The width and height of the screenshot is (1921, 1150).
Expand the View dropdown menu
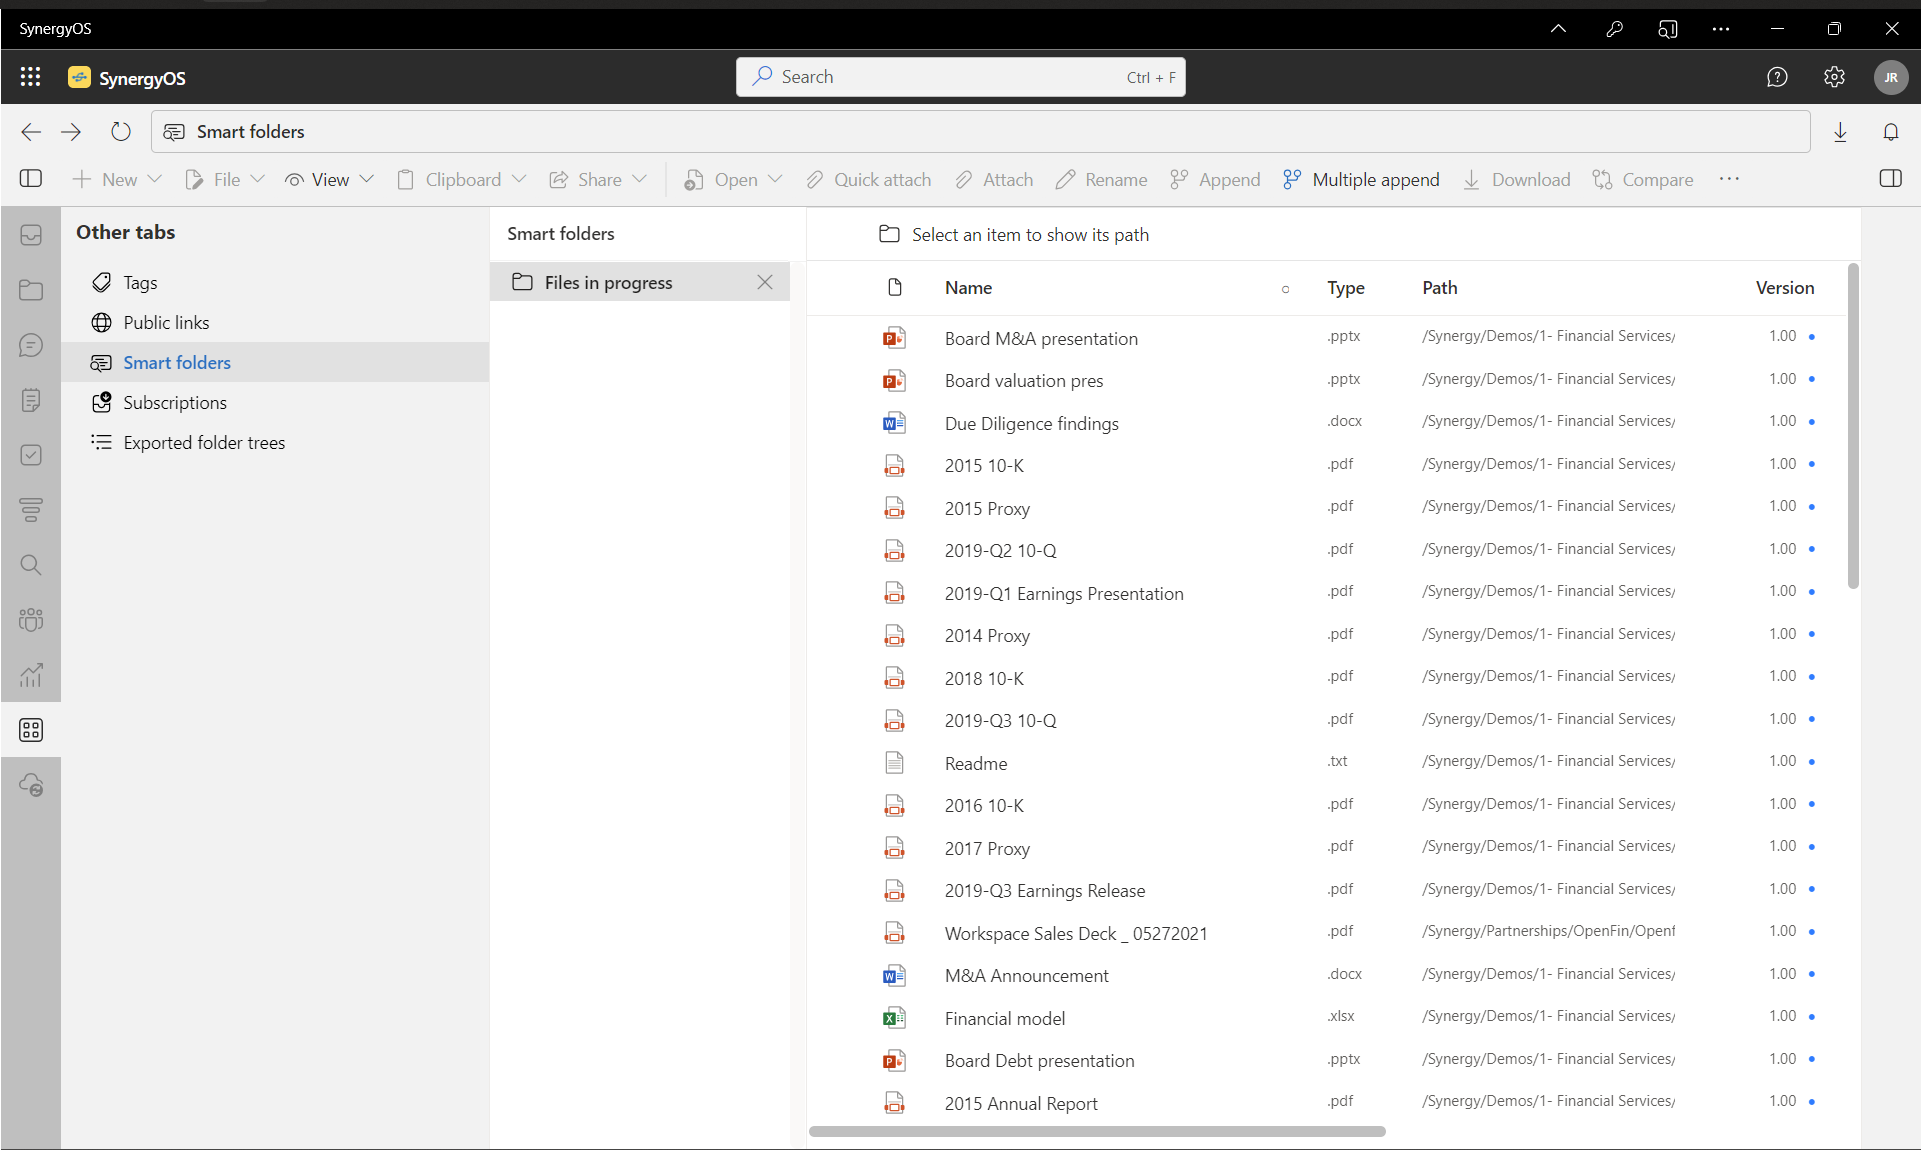[366, 180]
